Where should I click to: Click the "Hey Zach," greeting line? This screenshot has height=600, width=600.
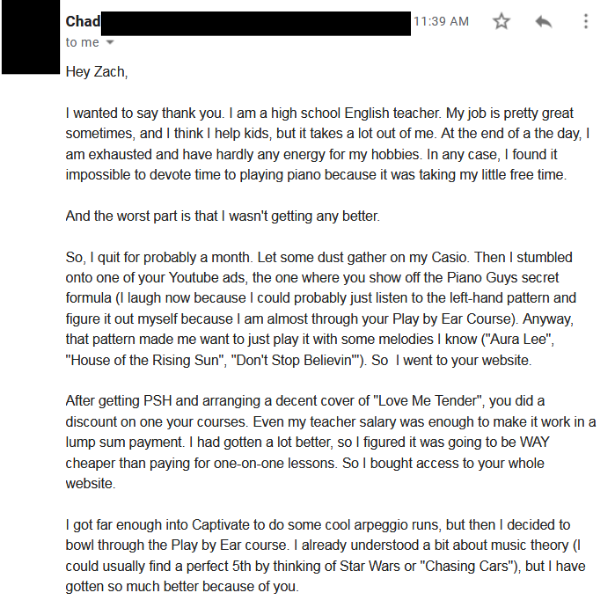point(97,72)
